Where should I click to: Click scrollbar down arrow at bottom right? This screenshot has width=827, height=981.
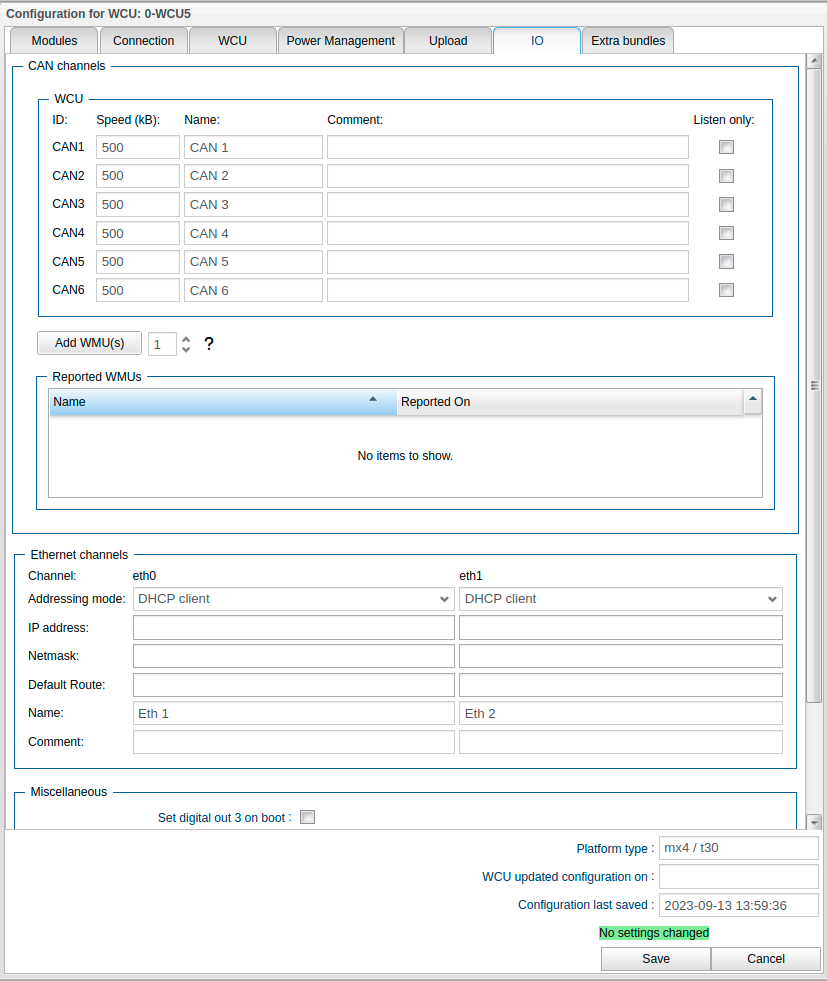[814, 821]
